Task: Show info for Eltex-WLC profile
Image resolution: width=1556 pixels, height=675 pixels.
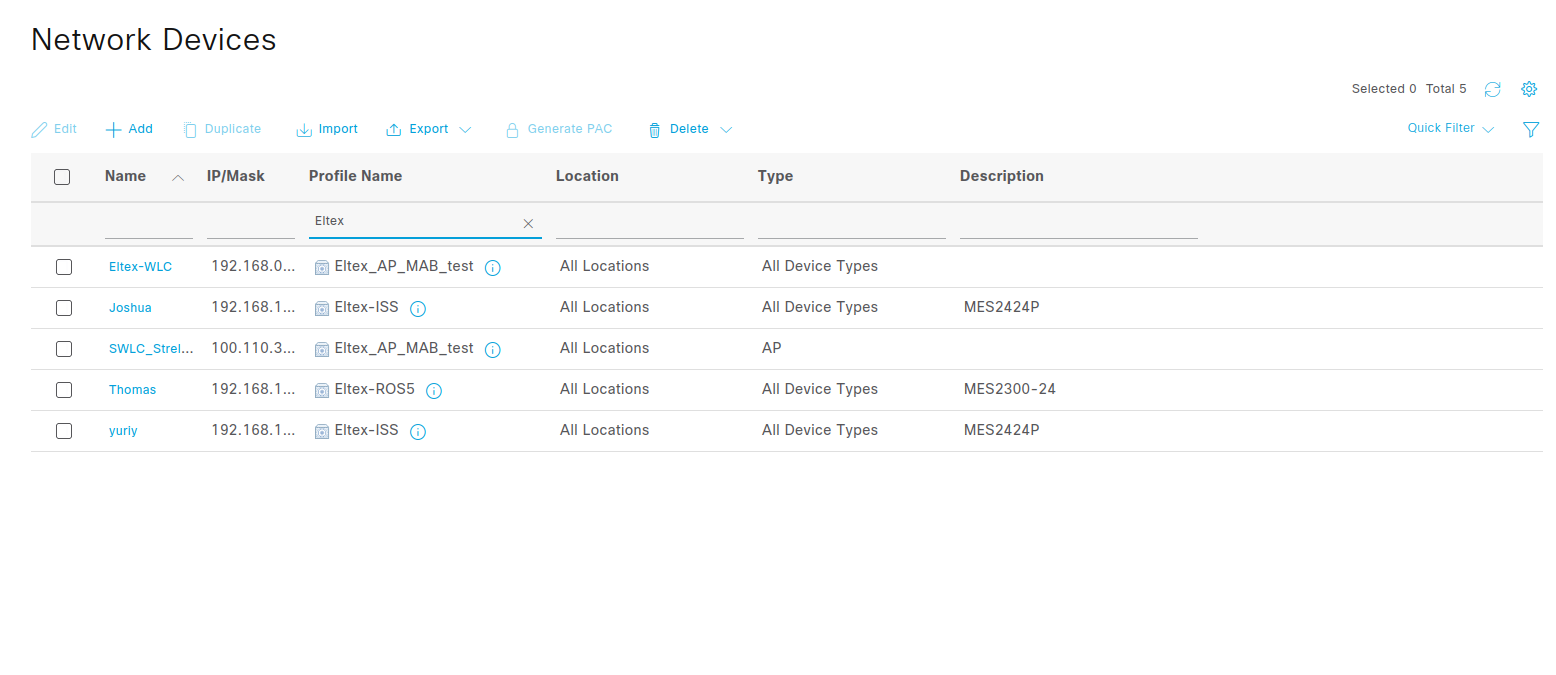Action: (492, 267)
